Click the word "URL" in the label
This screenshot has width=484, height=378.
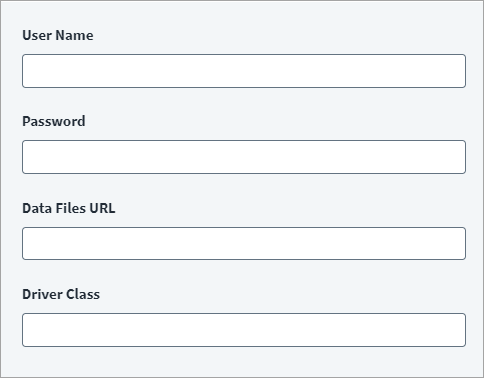(x=102, y=208)
